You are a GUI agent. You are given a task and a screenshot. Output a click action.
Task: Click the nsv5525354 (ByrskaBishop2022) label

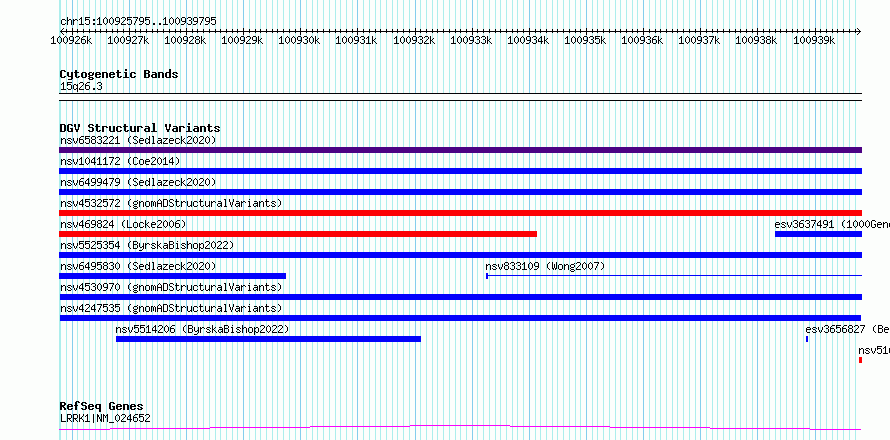coord(147,245)
